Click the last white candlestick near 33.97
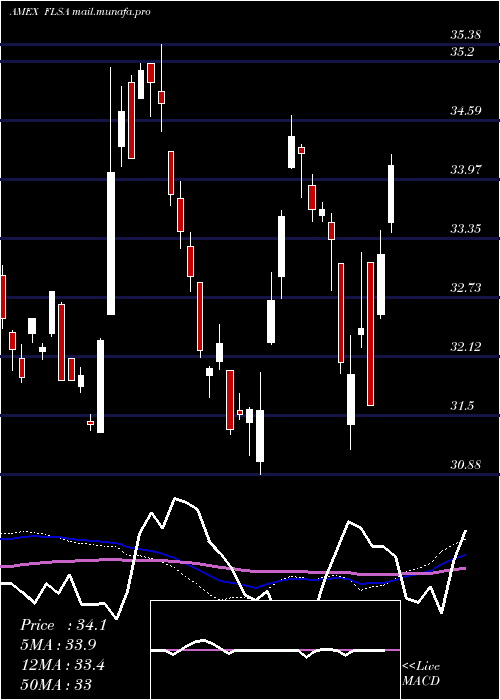The image size is (500, 700). 391,193
